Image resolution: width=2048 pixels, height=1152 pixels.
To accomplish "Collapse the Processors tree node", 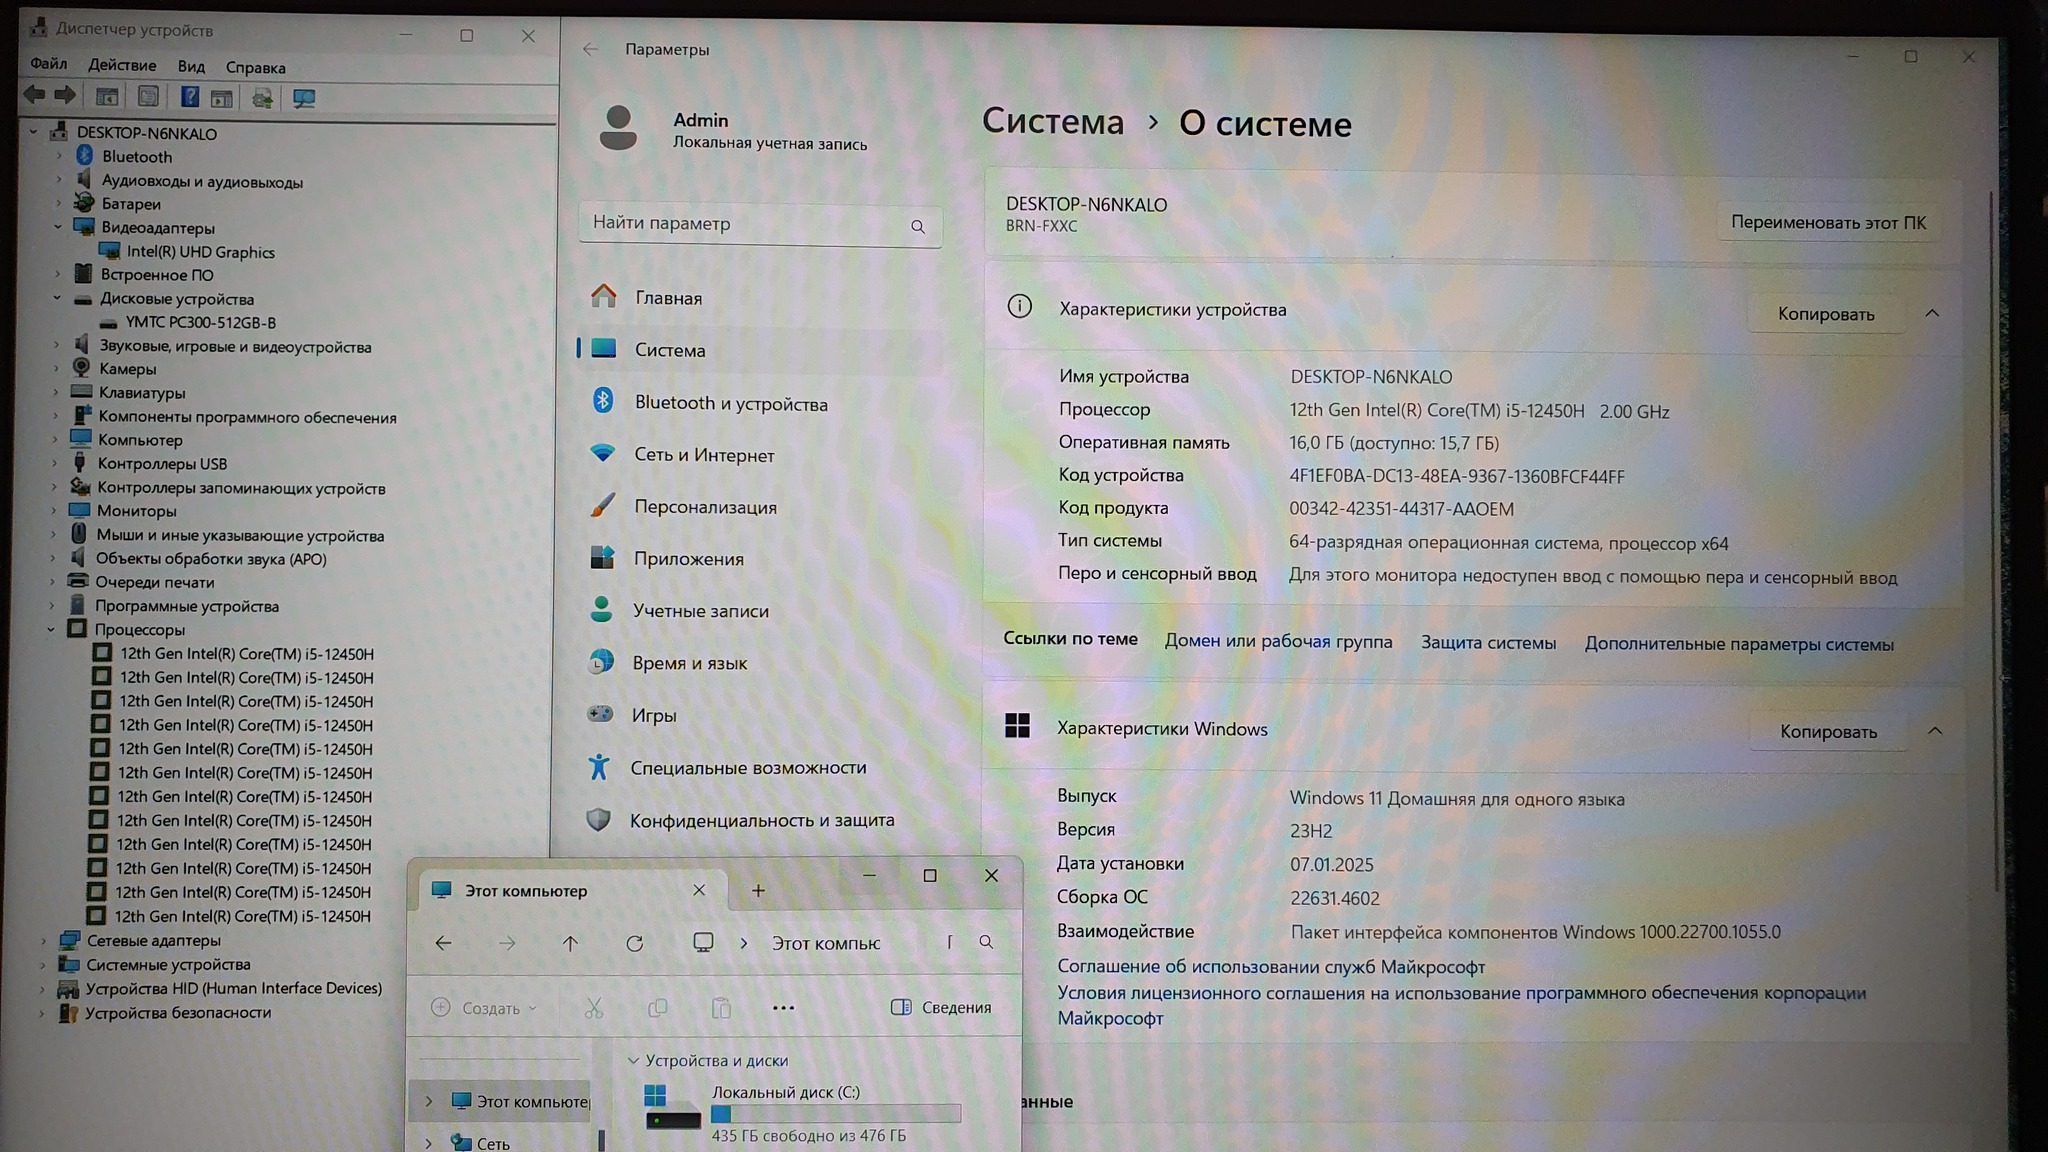I will [51, 630].
